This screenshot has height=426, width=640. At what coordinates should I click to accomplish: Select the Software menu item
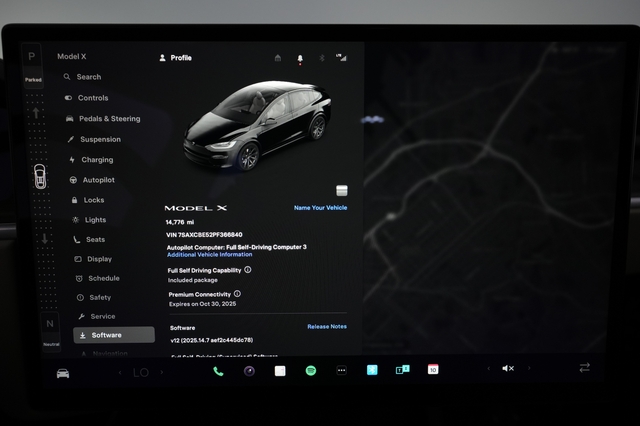point(114,335)
